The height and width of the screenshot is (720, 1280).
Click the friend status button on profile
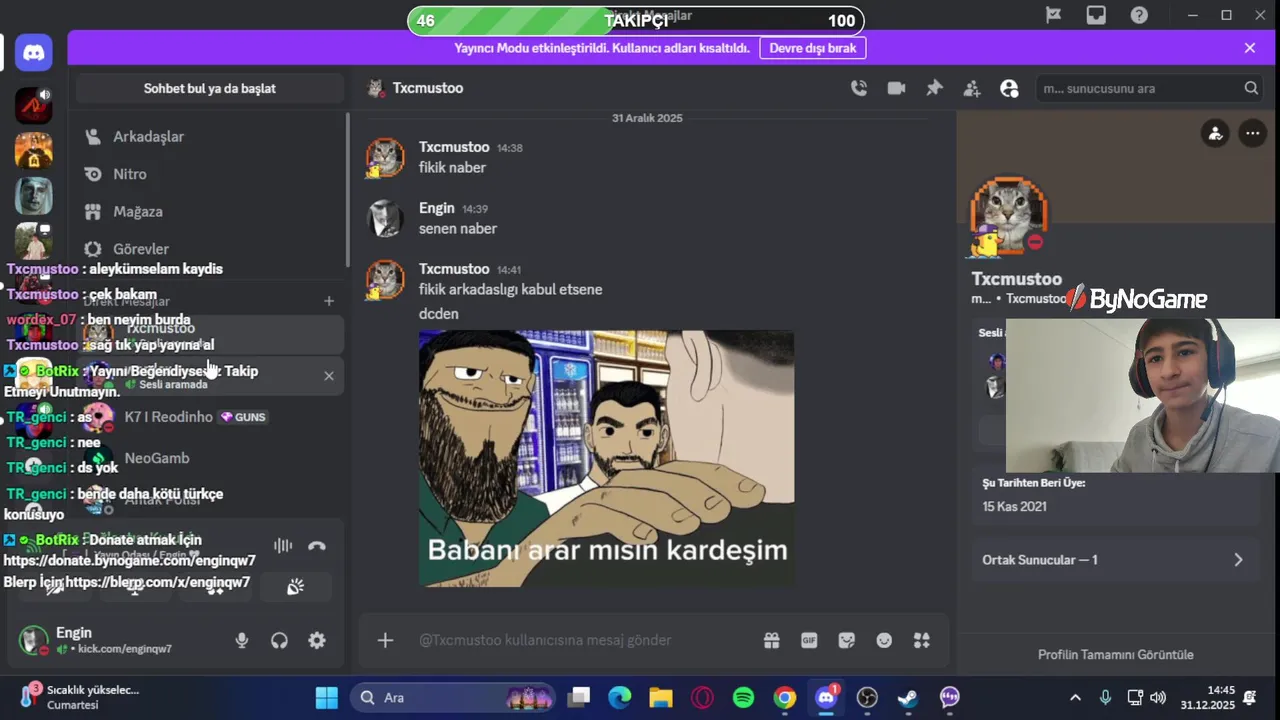coord(1215,133)
